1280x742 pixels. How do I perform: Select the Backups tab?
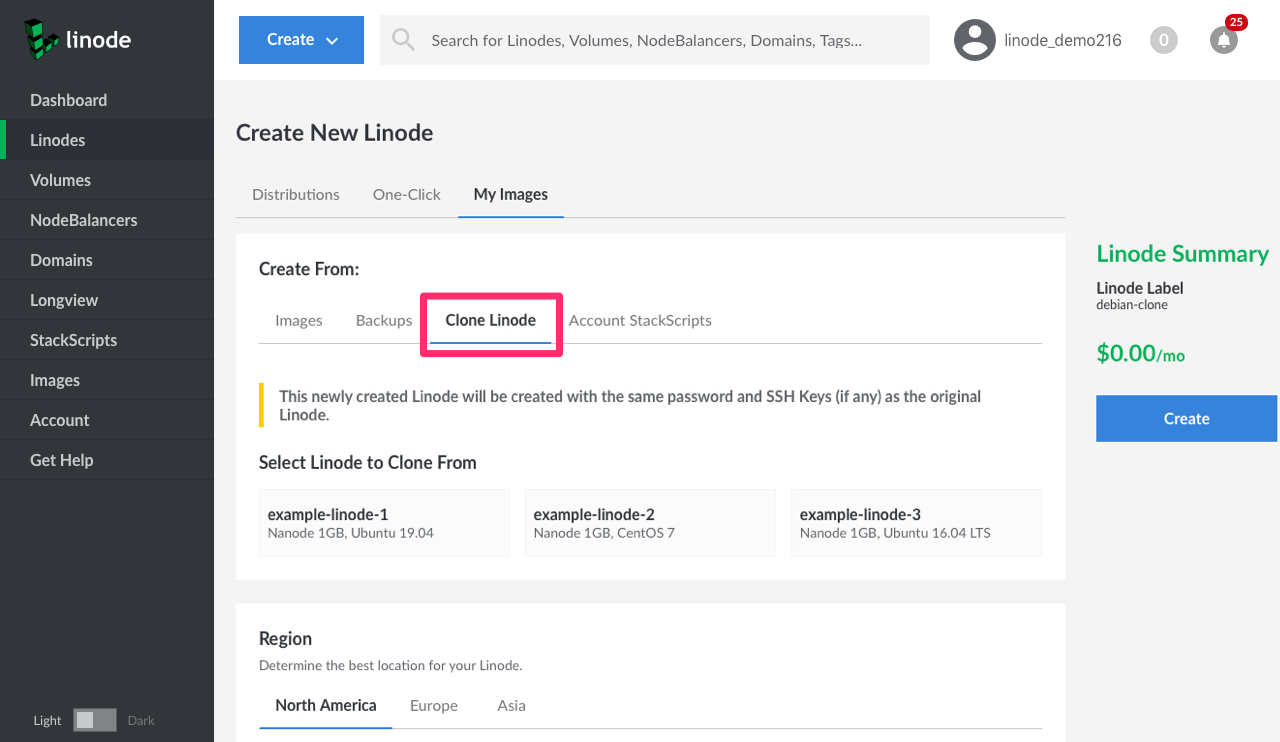coord(383,320)
